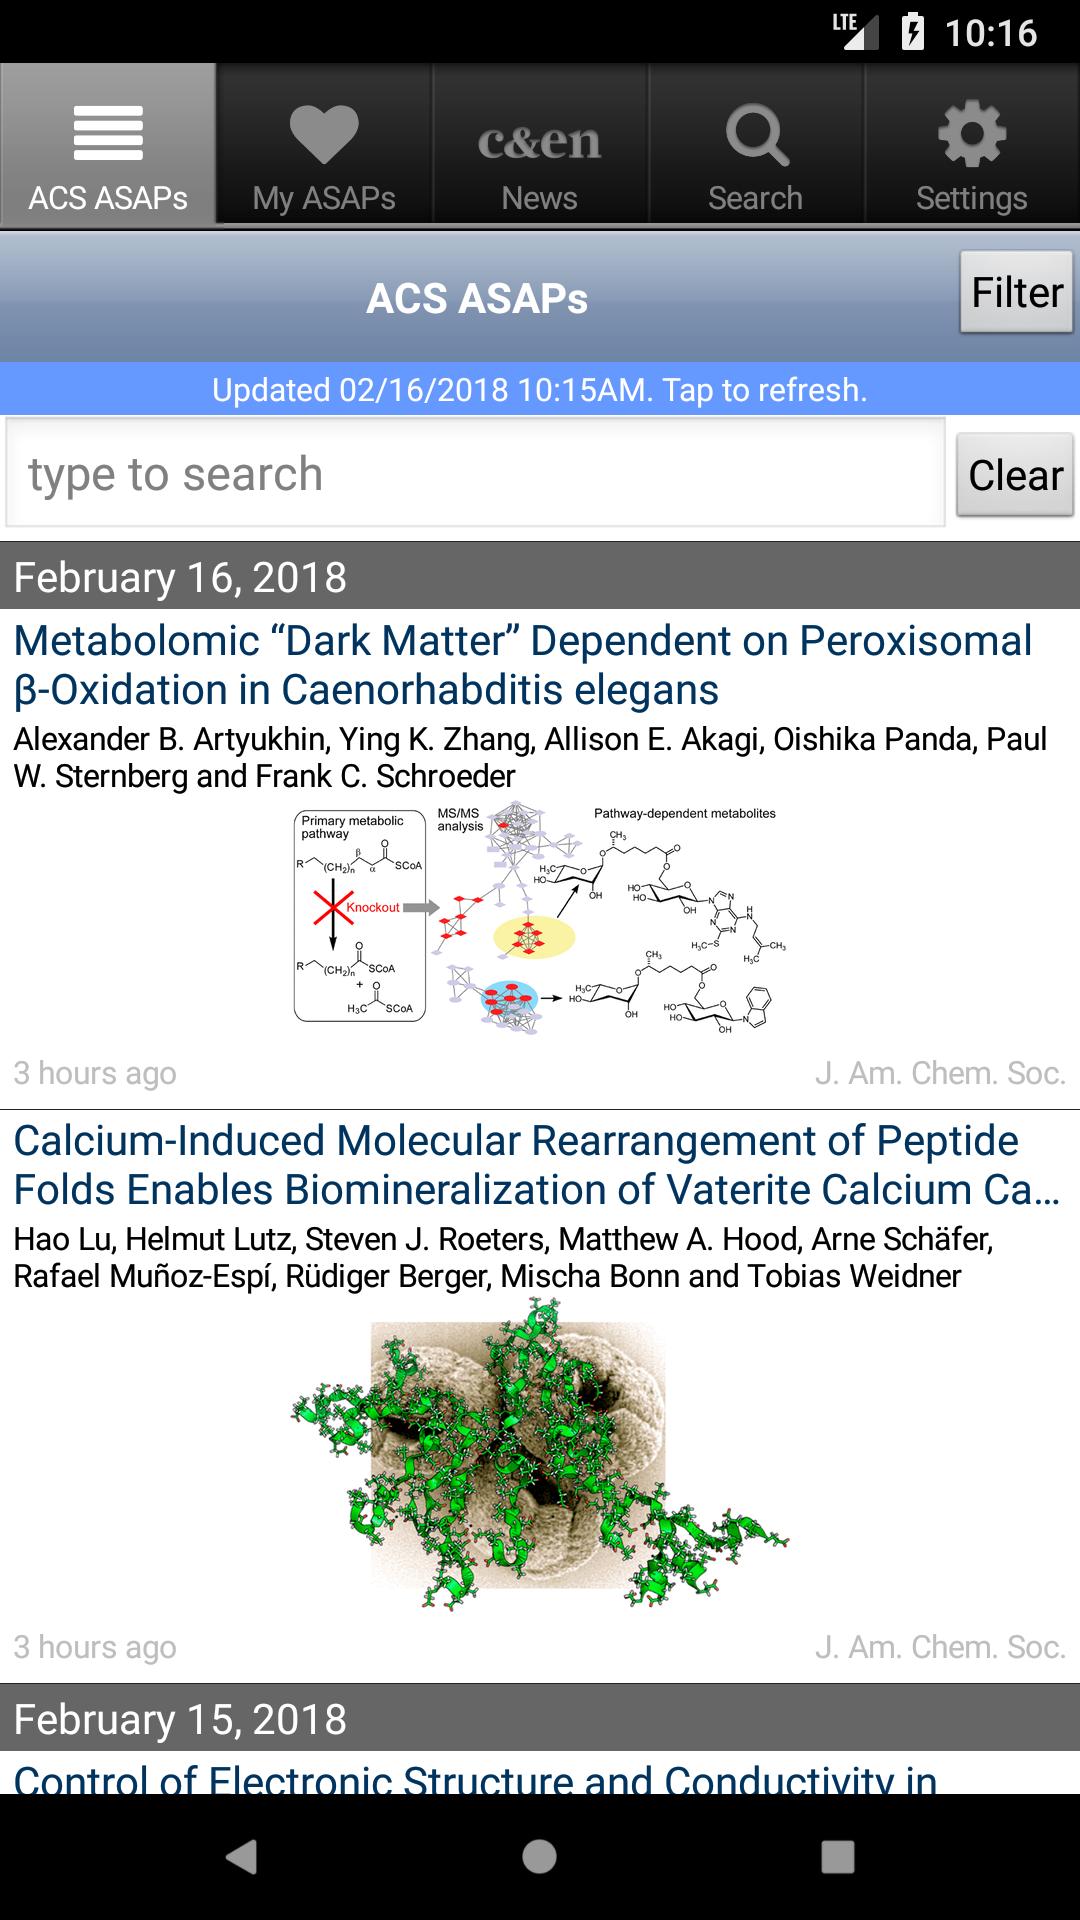
Task: Open Control of Electronic Structure article
Action: coord(476,1779)
